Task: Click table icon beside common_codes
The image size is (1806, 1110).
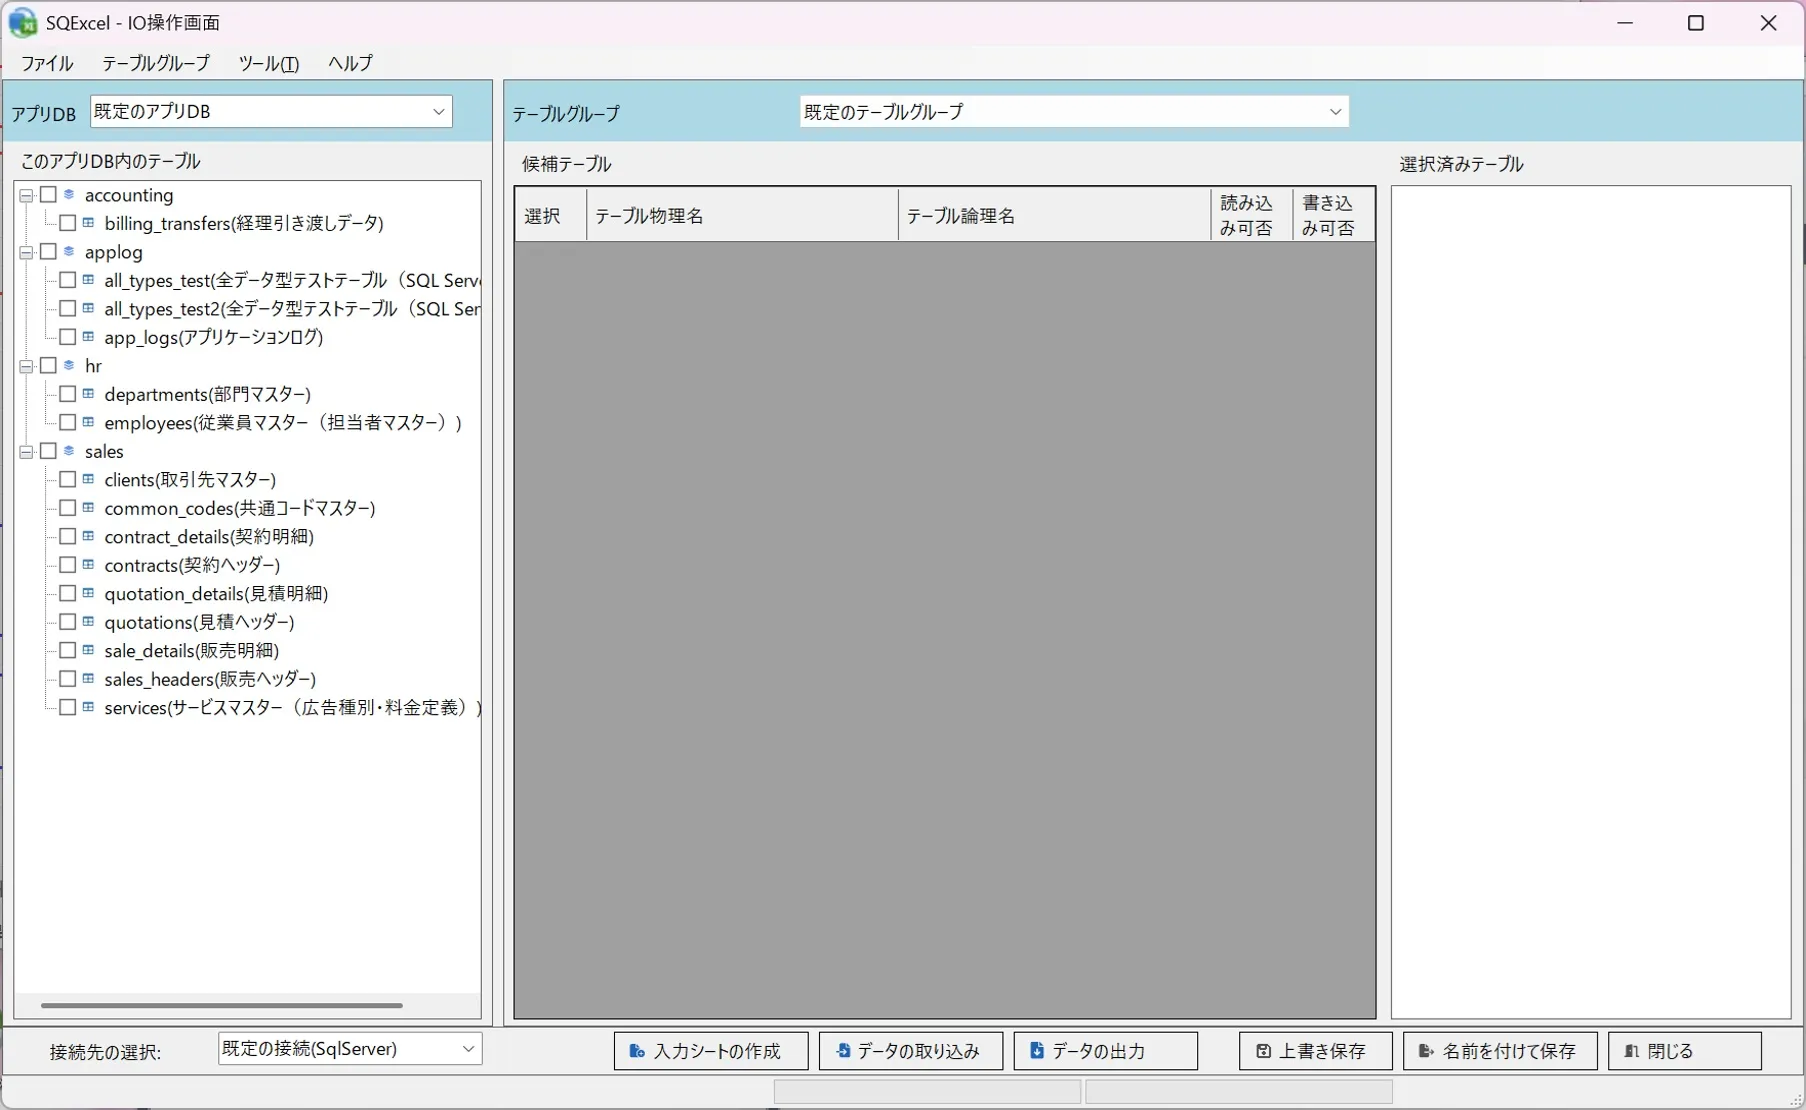Action: (x=88, y=508)
